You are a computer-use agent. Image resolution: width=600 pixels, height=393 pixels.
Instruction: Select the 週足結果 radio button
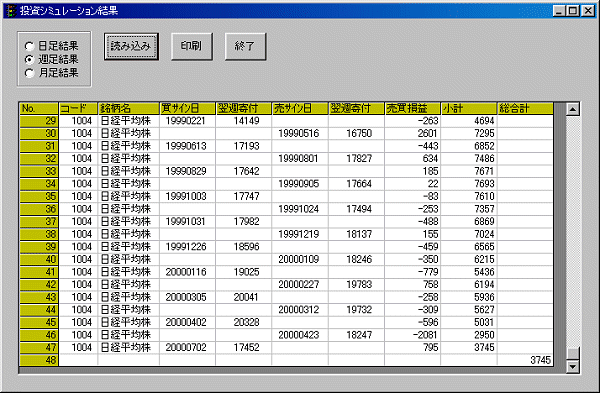click(51, 60)
